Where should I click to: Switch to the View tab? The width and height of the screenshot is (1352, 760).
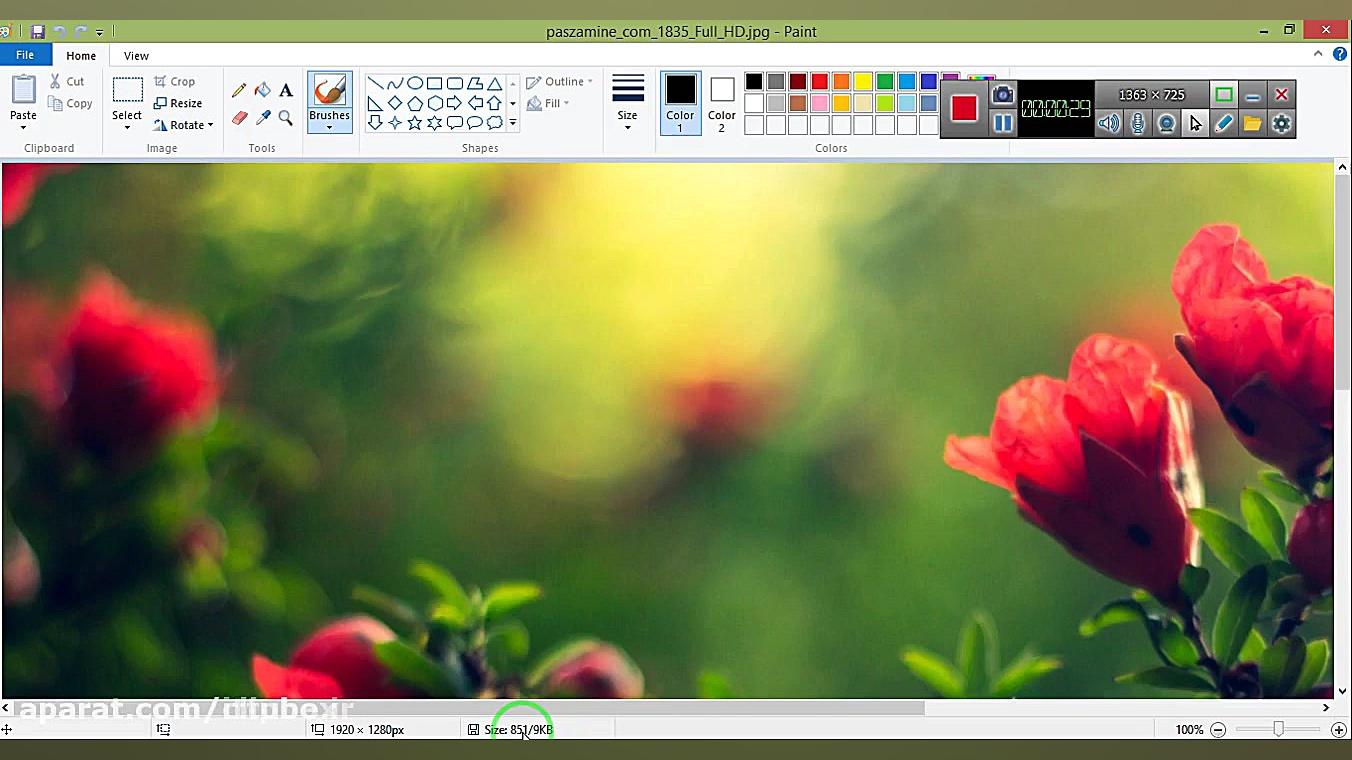[x=136, y=56]
